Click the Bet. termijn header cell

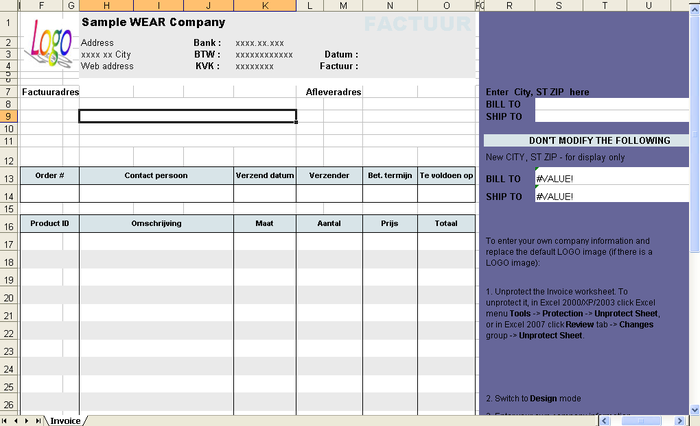[x=390, y=175]
